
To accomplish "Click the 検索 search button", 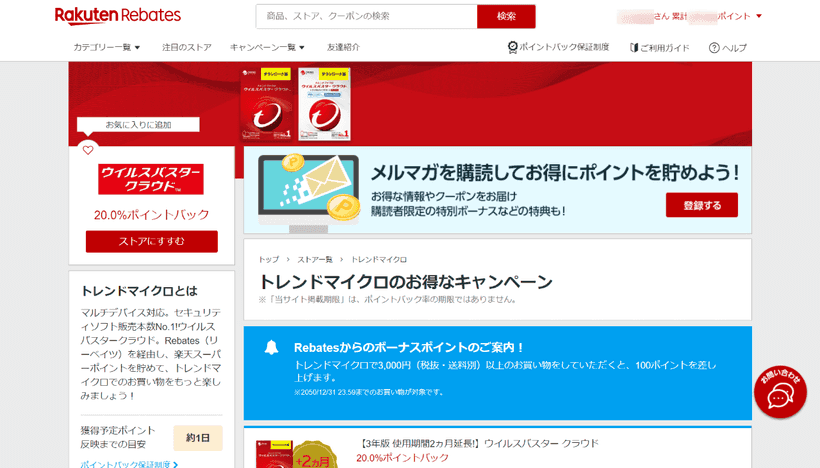I will (506, 16).
